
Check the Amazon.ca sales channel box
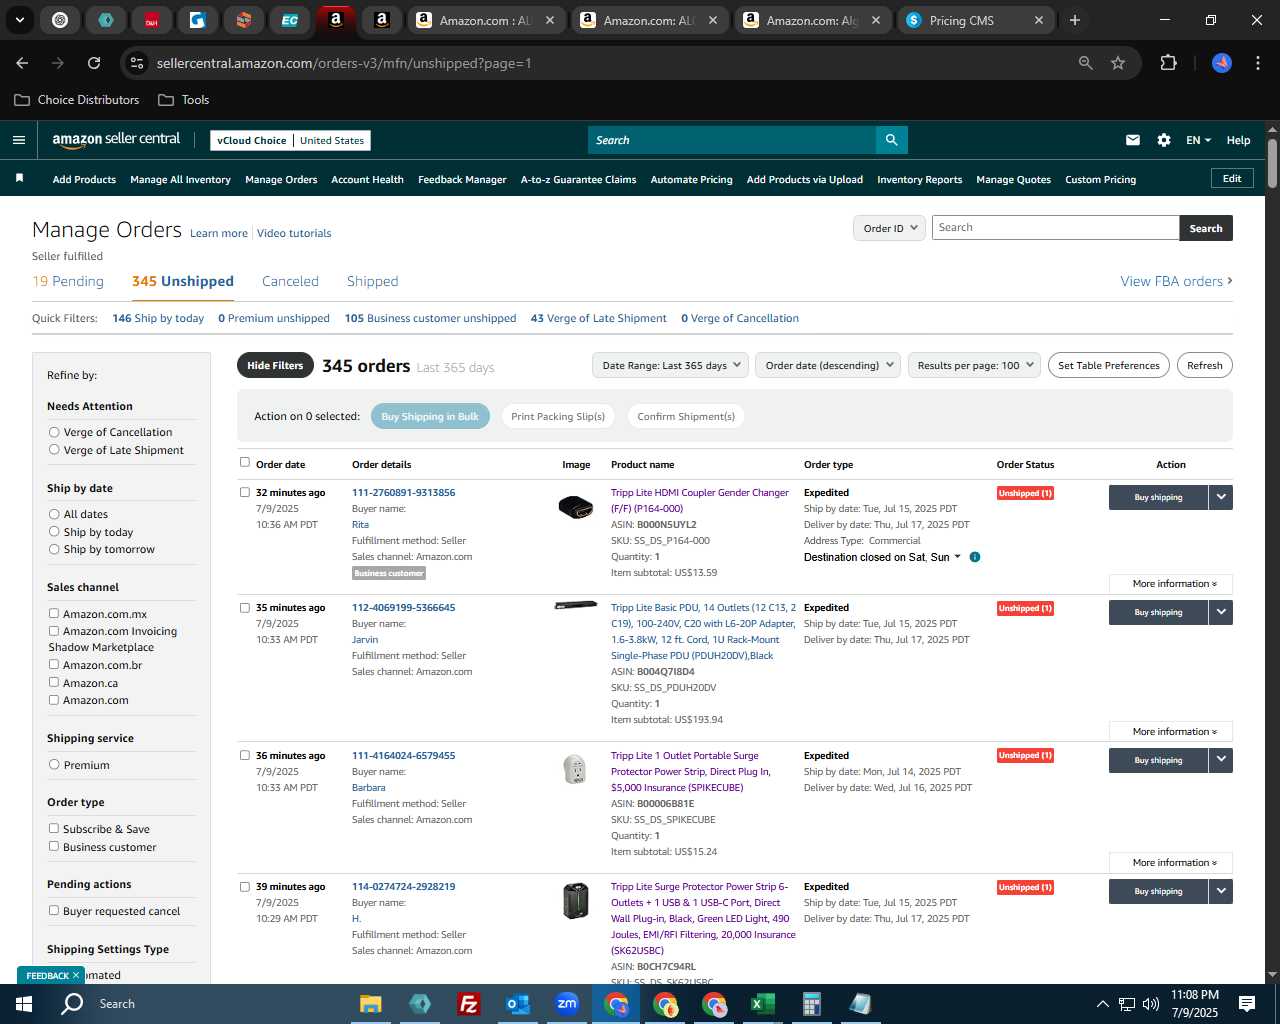coord(54,682)
